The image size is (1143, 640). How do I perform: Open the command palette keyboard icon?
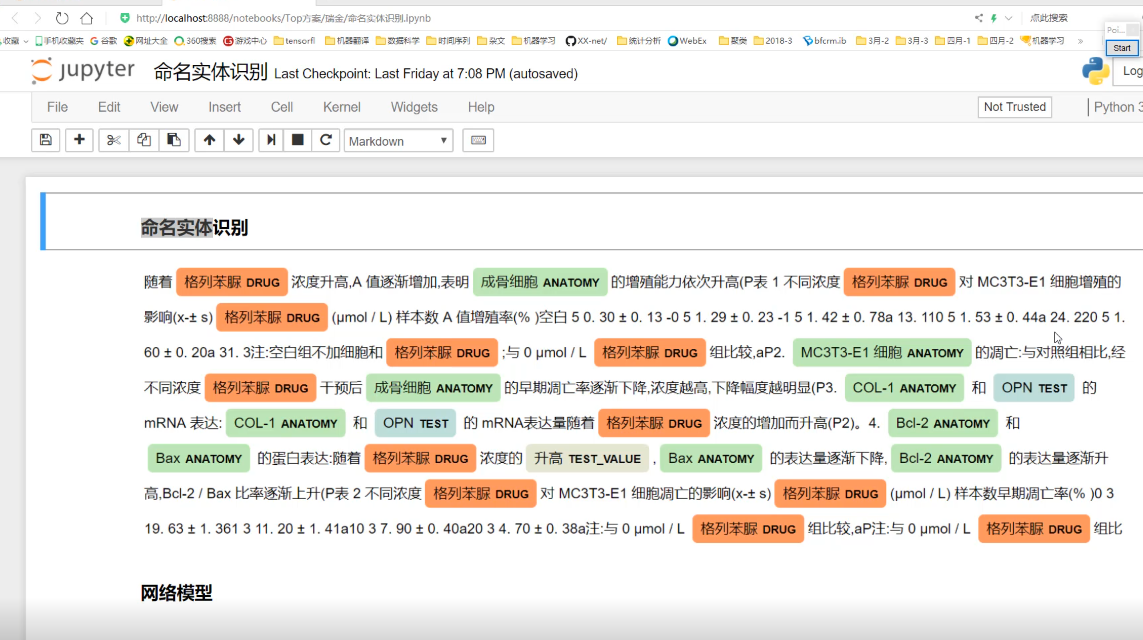pyautogui.click(x=478, y=141)
